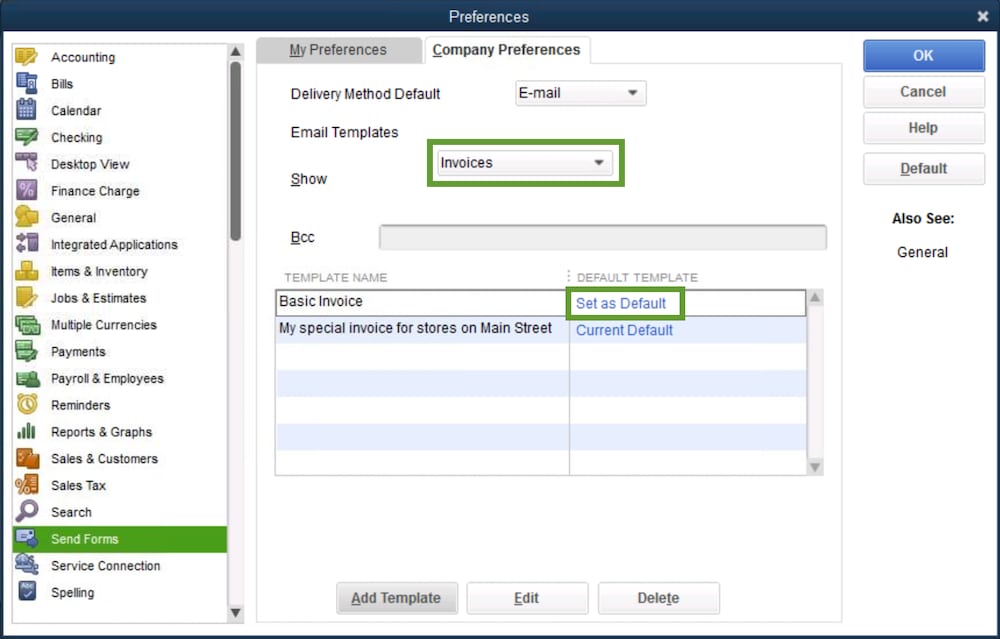Open the Show Invoices dropdown

(525, 163)
